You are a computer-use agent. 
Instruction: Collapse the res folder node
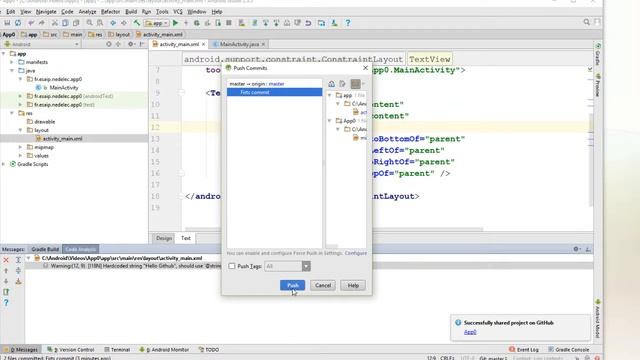(x=12, y=113)
